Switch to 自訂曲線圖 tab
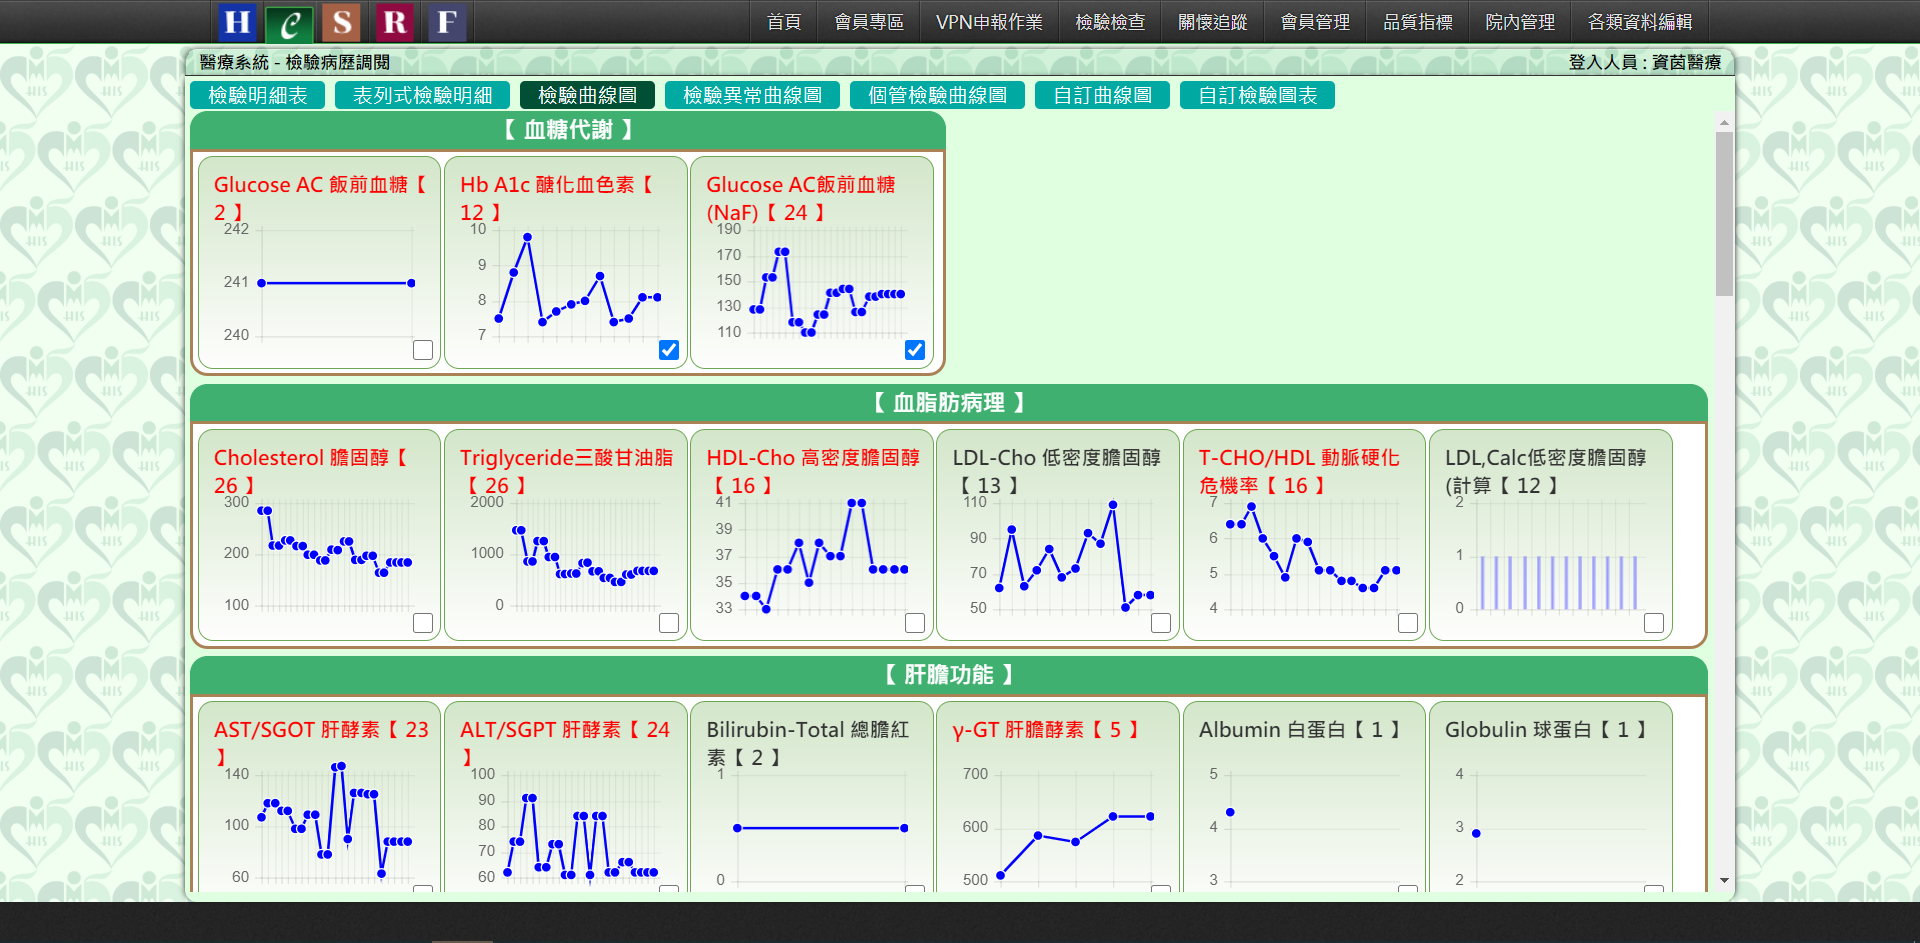1920x943 pixels. [x=1102, y=95]
